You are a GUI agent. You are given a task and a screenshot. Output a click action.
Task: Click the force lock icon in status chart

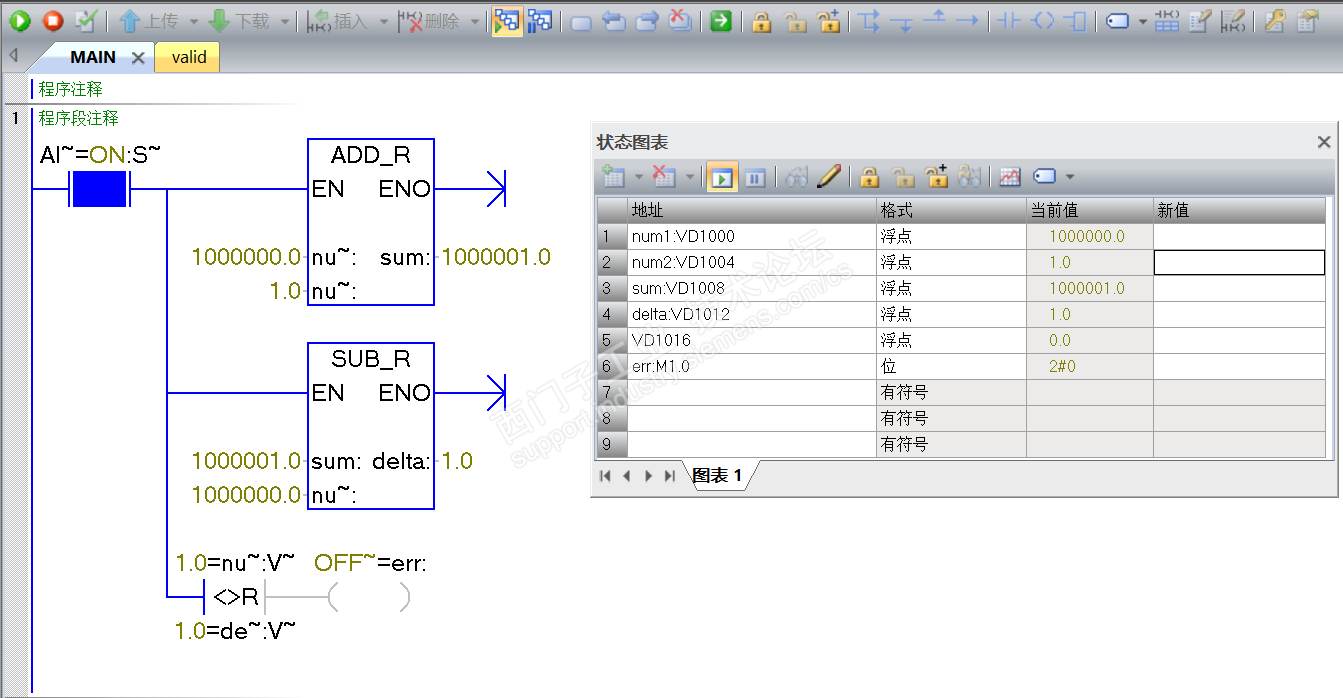[869, 177]
